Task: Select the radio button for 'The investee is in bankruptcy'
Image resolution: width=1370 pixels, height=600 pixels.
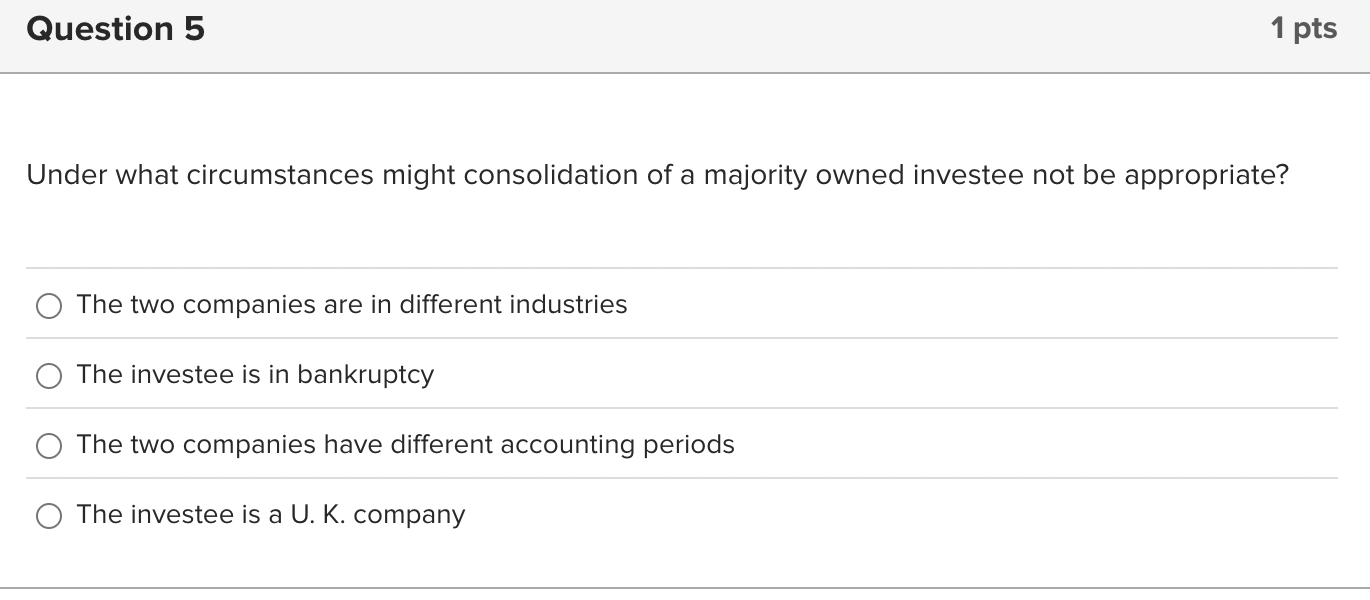Action: 48,376
